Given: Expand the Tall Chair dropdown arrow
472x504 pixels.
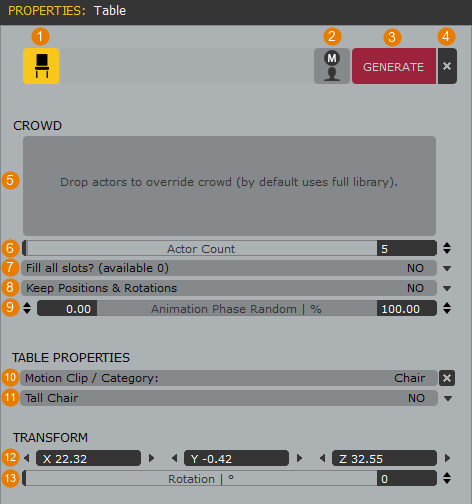Looking at the screenshot, I should [x=448, y=398].
